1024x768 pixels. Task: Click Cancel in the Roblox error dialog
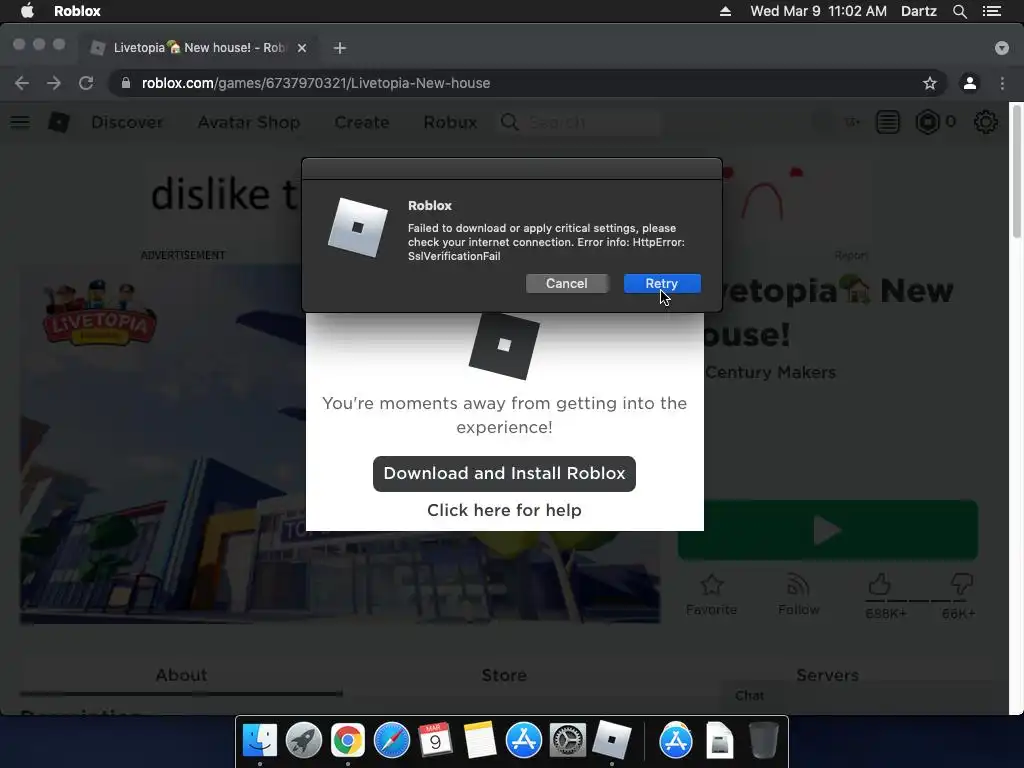566,283
